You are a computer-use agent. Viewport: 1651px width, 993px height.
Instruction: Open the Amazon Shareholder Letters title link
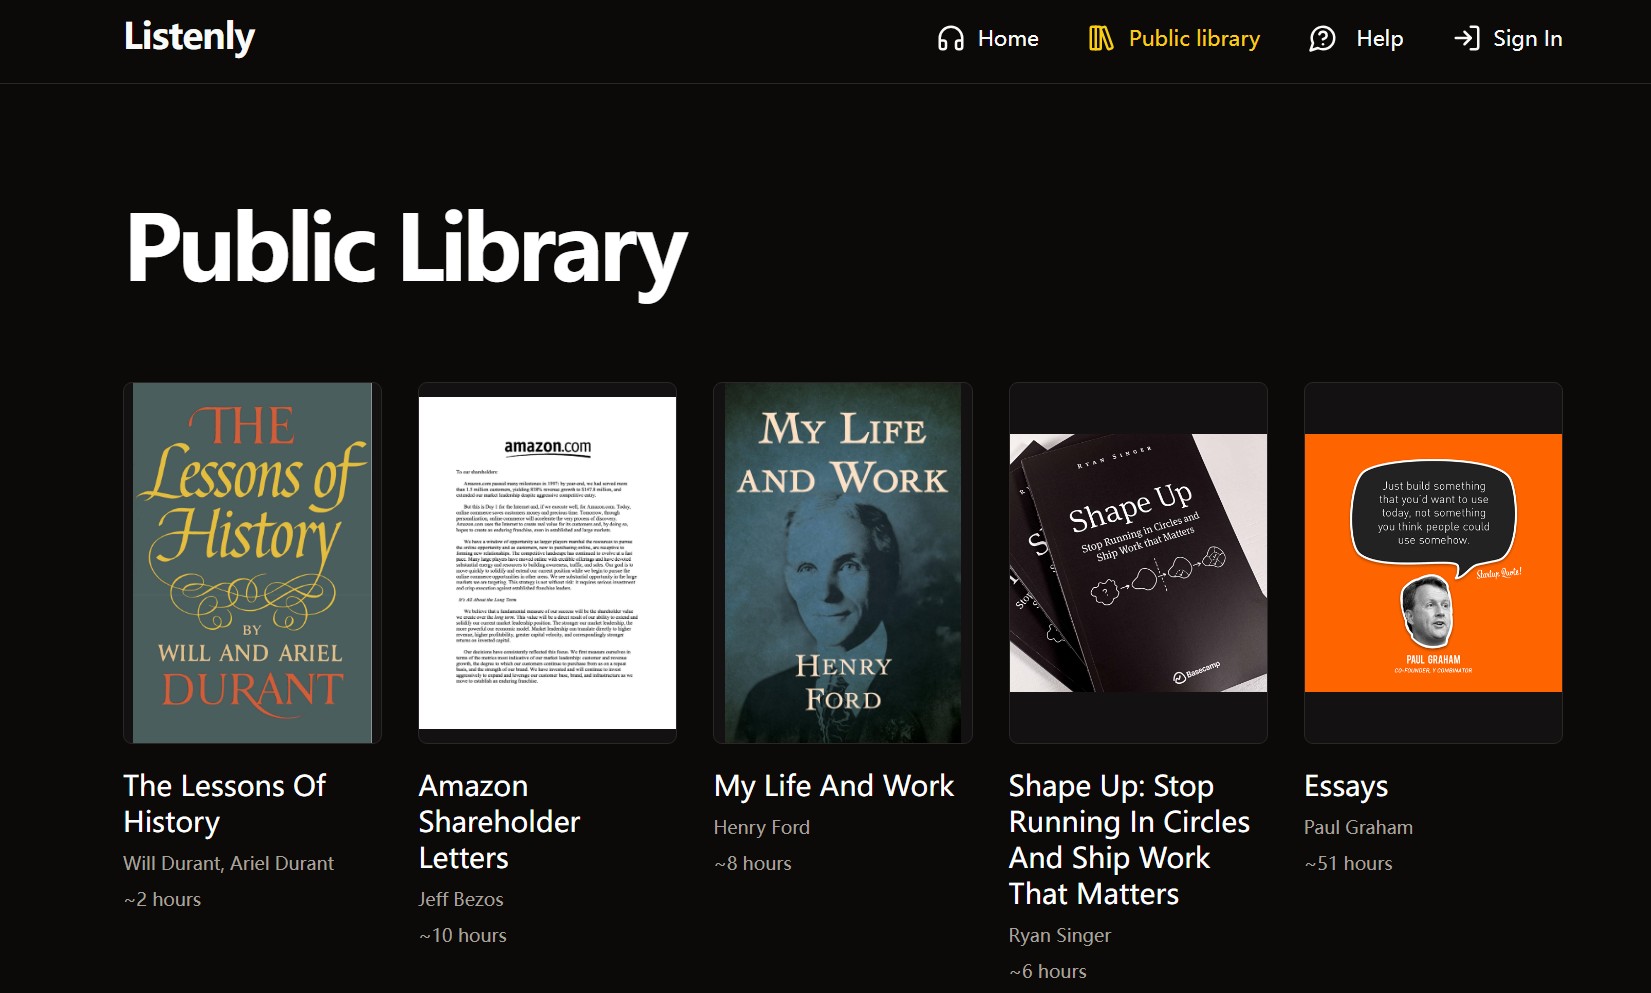[x=498, y=821]
